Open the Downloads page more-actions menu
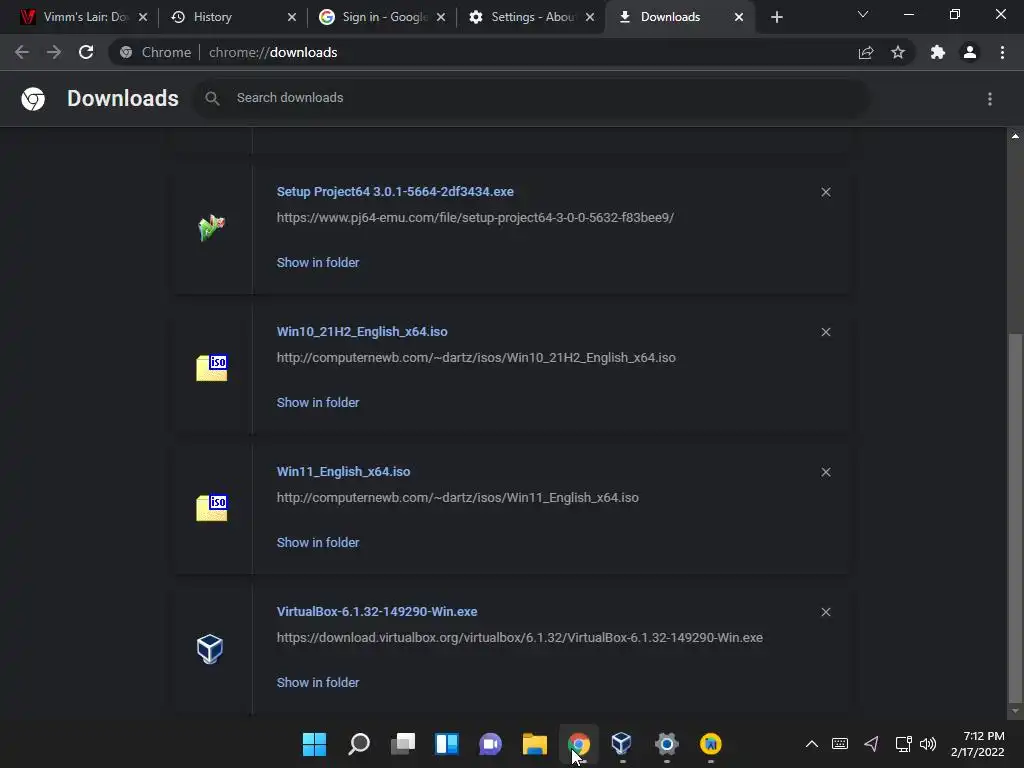The image size is (1024, 768). point(990,99)
